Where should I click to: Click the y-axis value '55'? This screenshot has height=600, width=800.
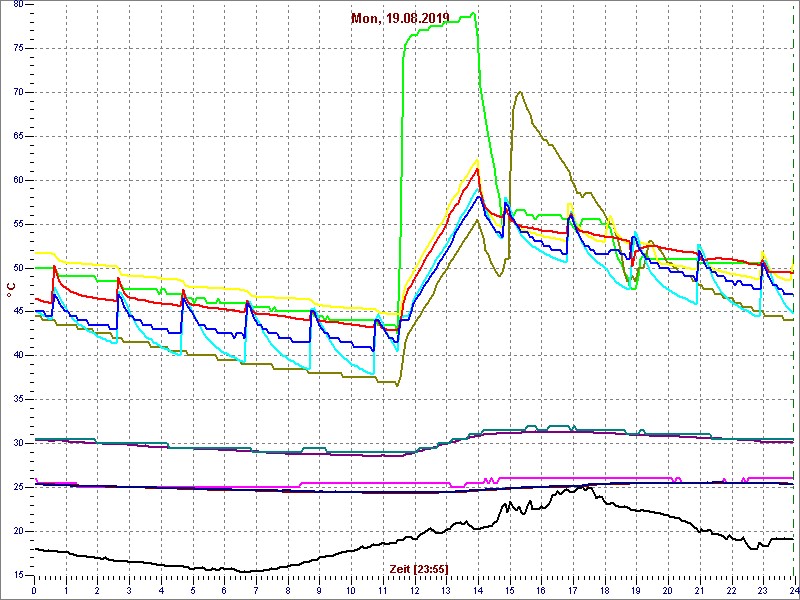pyautogui.click(x=17, y=224)
